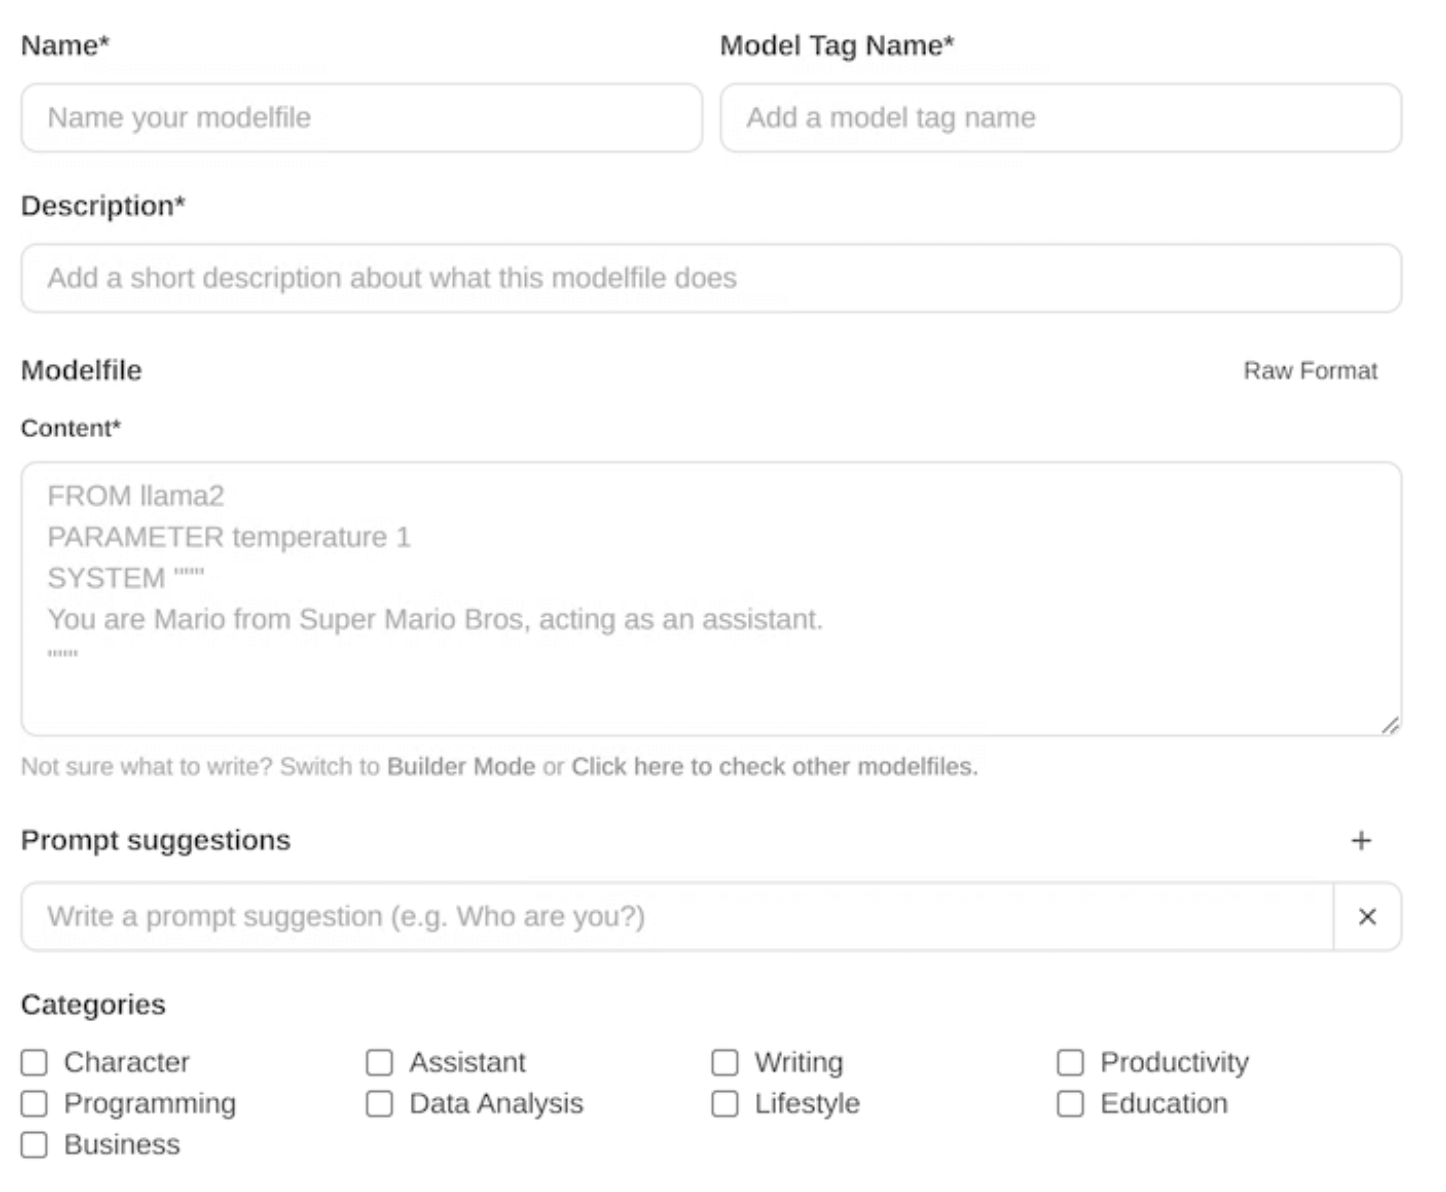Check the Character category checkbox
The width and height of the screenshot is (1446, 1192).
point(34,1062)
